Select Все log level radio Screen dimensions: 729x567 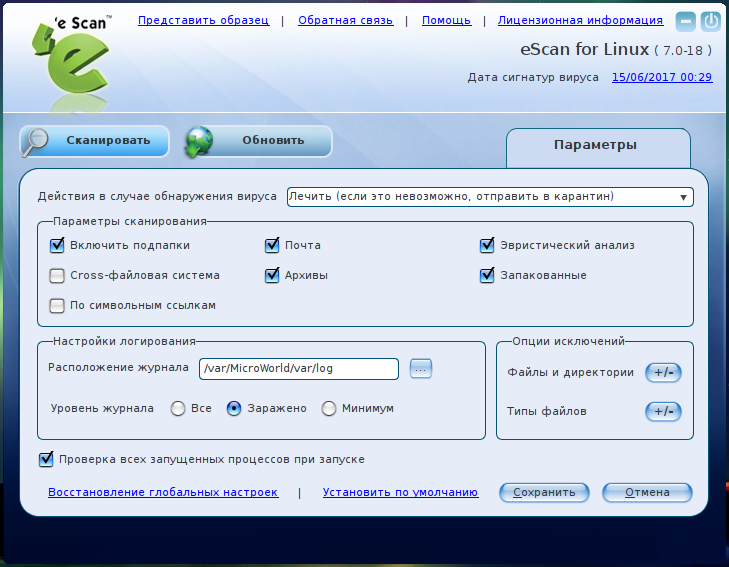click(x=178, y=409)
